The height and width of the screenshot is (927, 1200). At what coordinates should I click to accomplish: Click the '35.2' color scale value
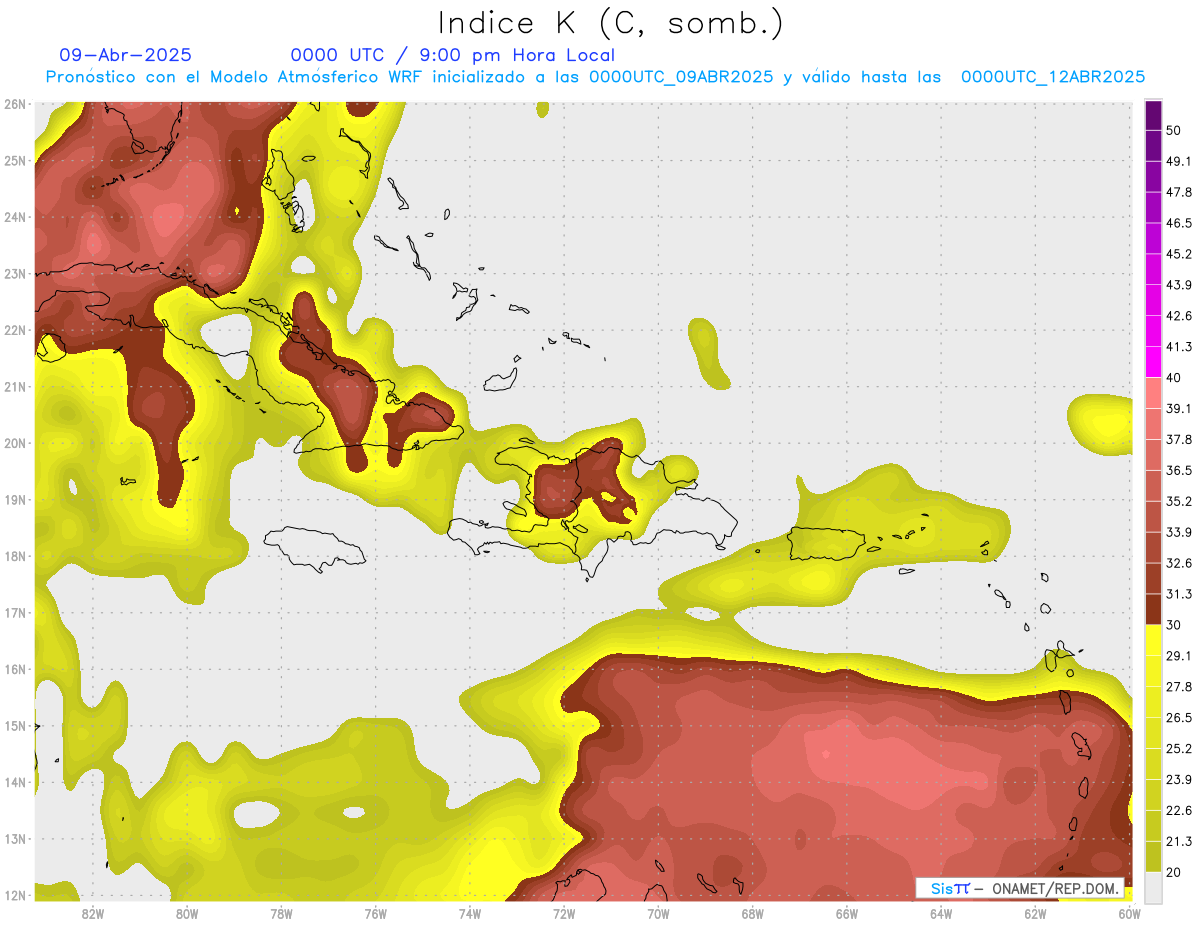click(x=1179, y=502)
